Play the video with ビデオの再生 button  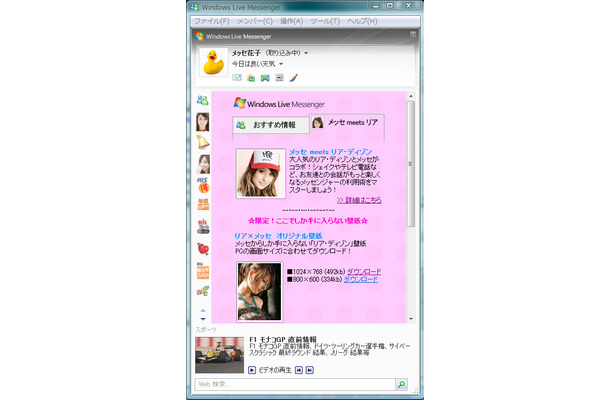pyautogui.click(x=252, y=370)
